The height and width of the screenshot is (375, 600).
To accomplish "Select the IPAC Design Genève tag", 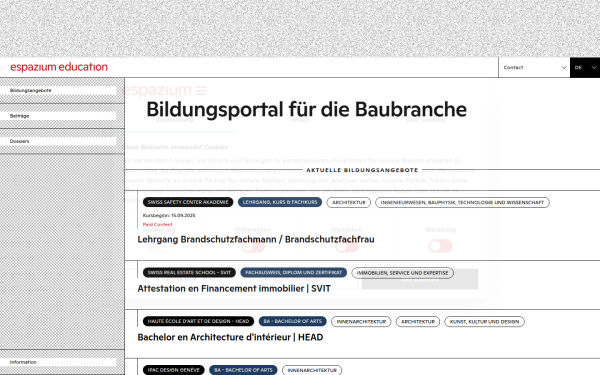I will [174, 370].
